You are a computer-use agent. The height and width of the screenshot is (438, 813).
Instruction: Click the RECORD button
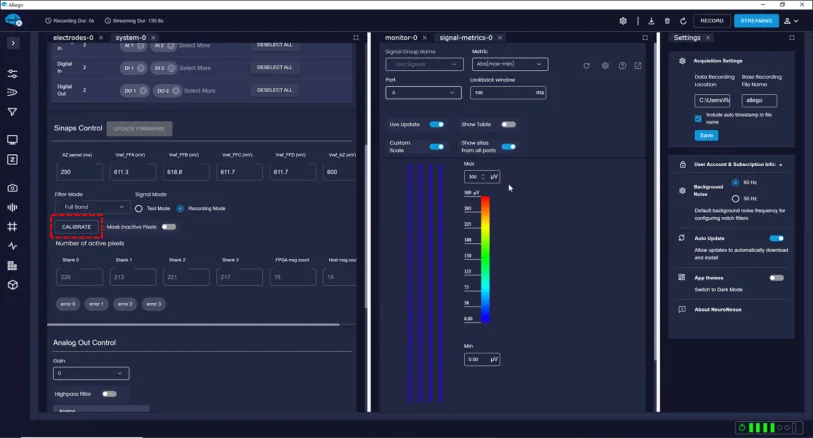pyautogui.click(x=712, y=21)
